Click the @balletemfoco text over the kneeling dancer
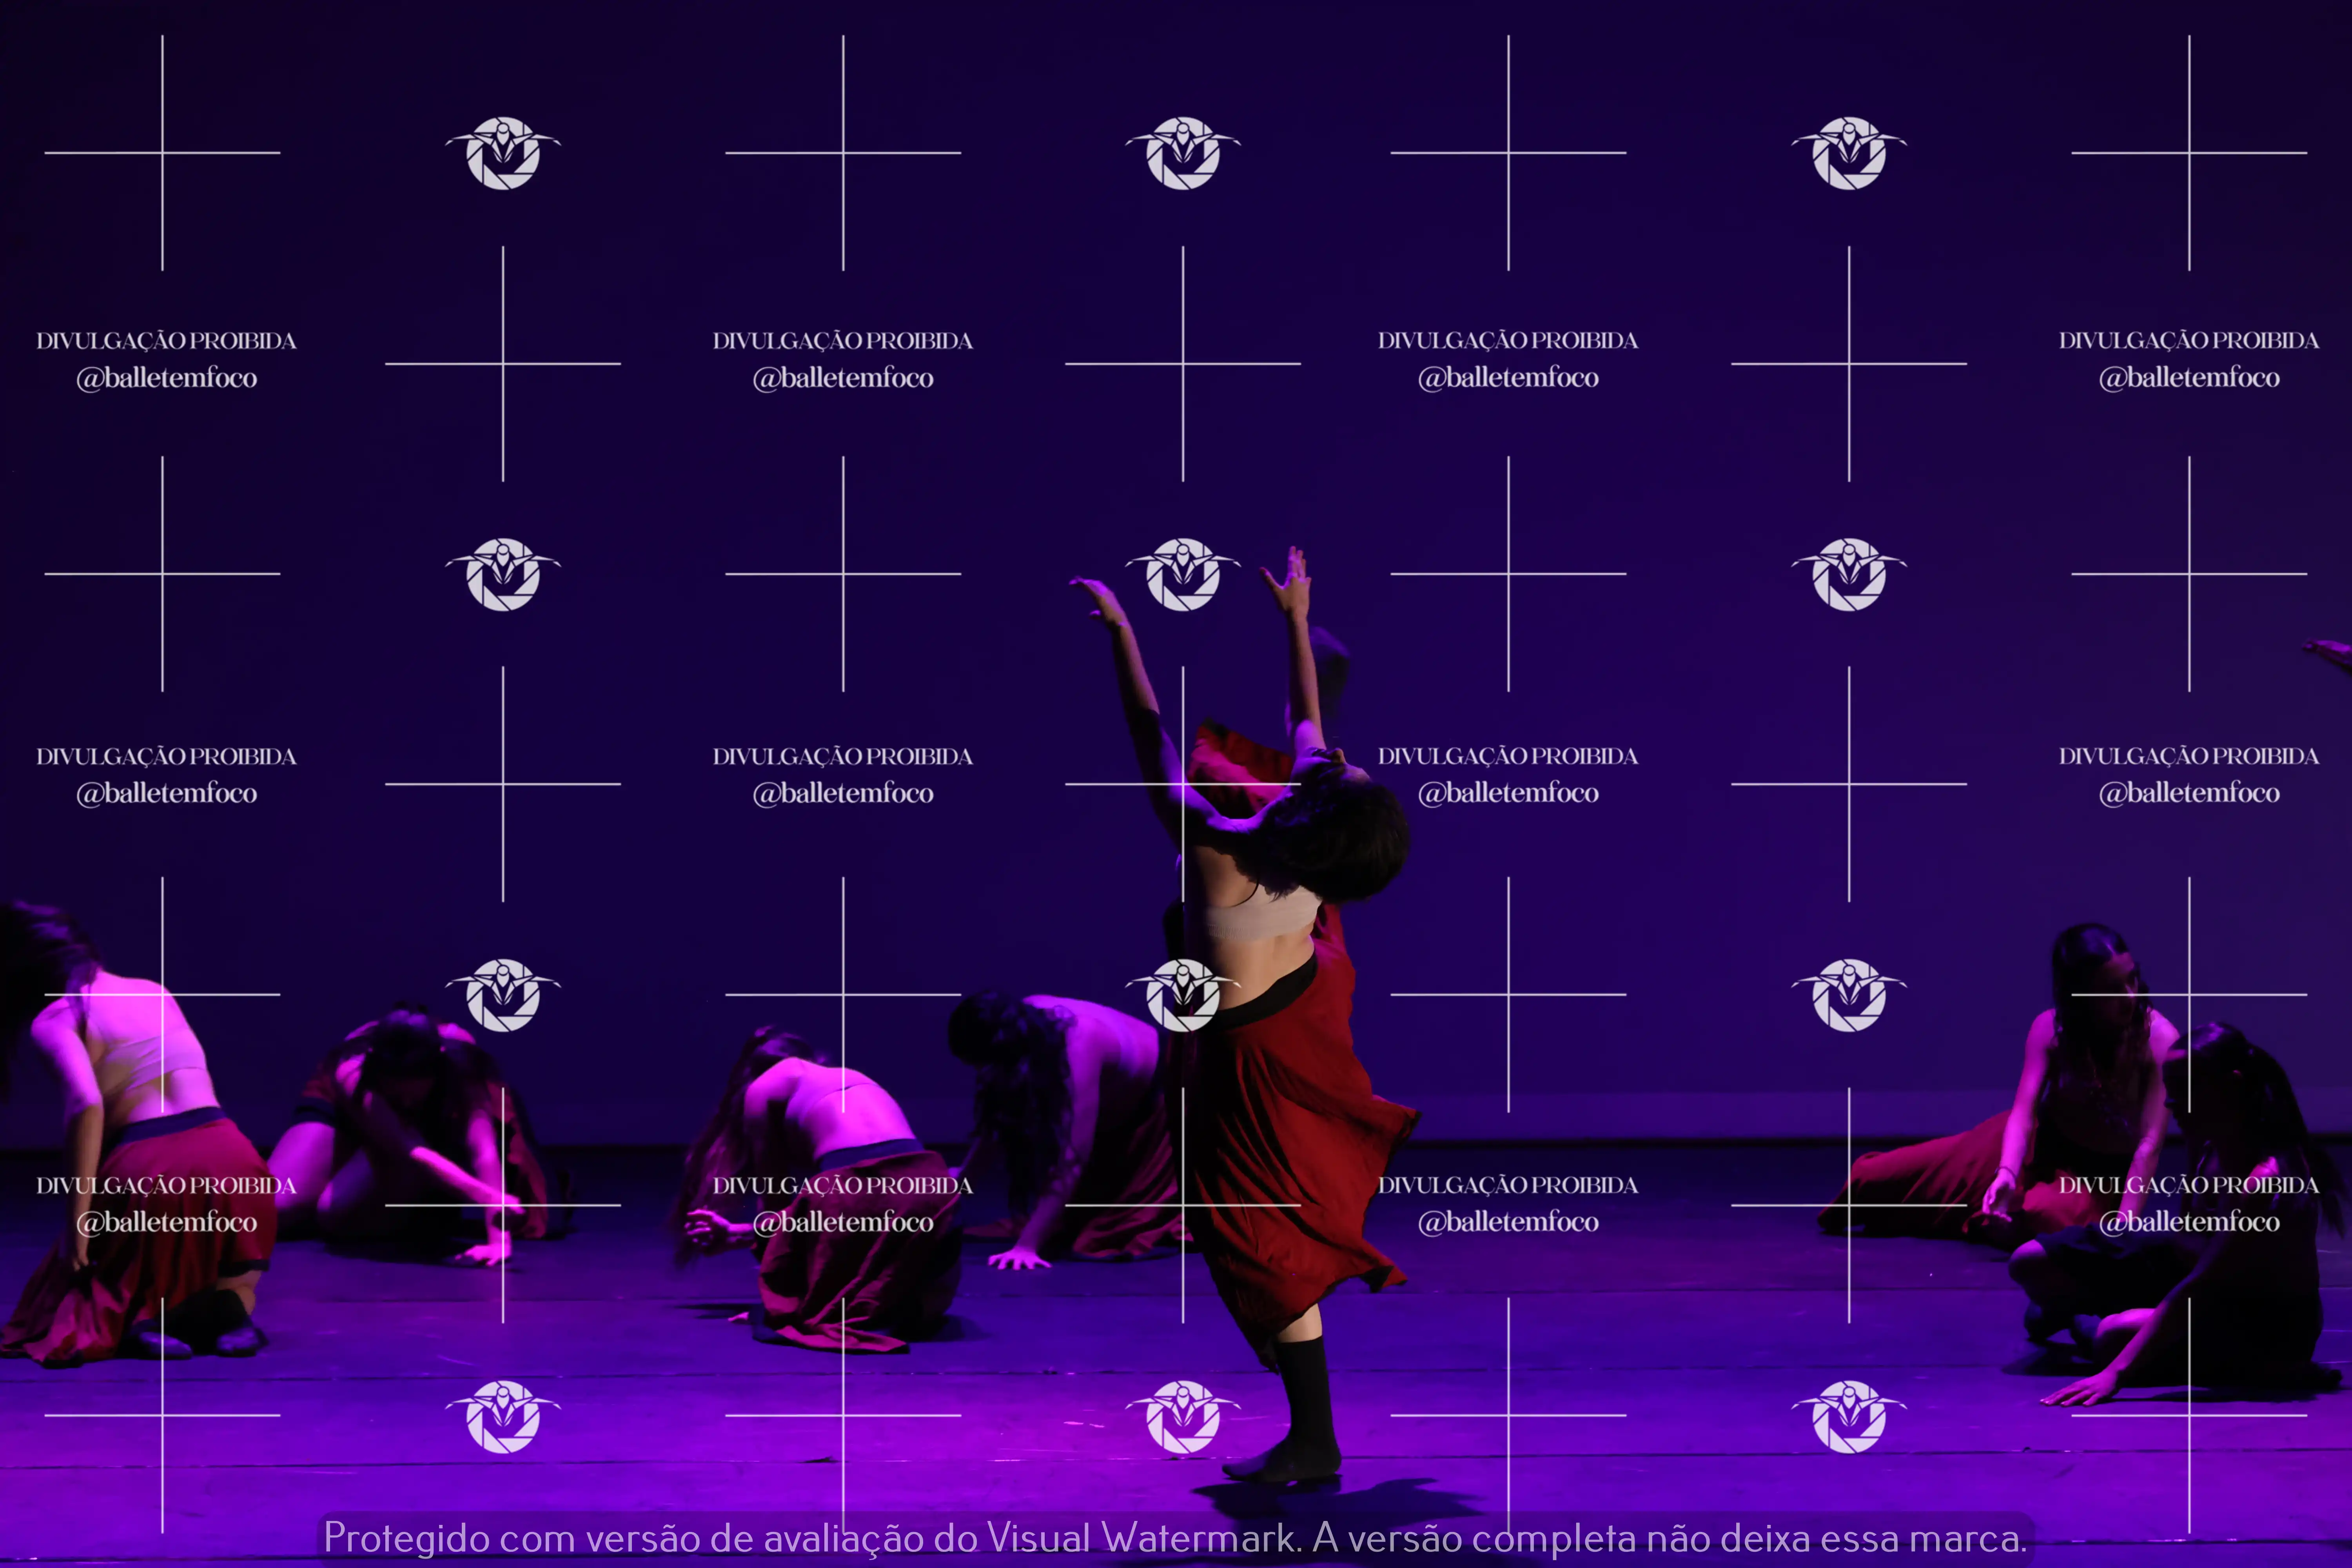 coord(843,1222)
